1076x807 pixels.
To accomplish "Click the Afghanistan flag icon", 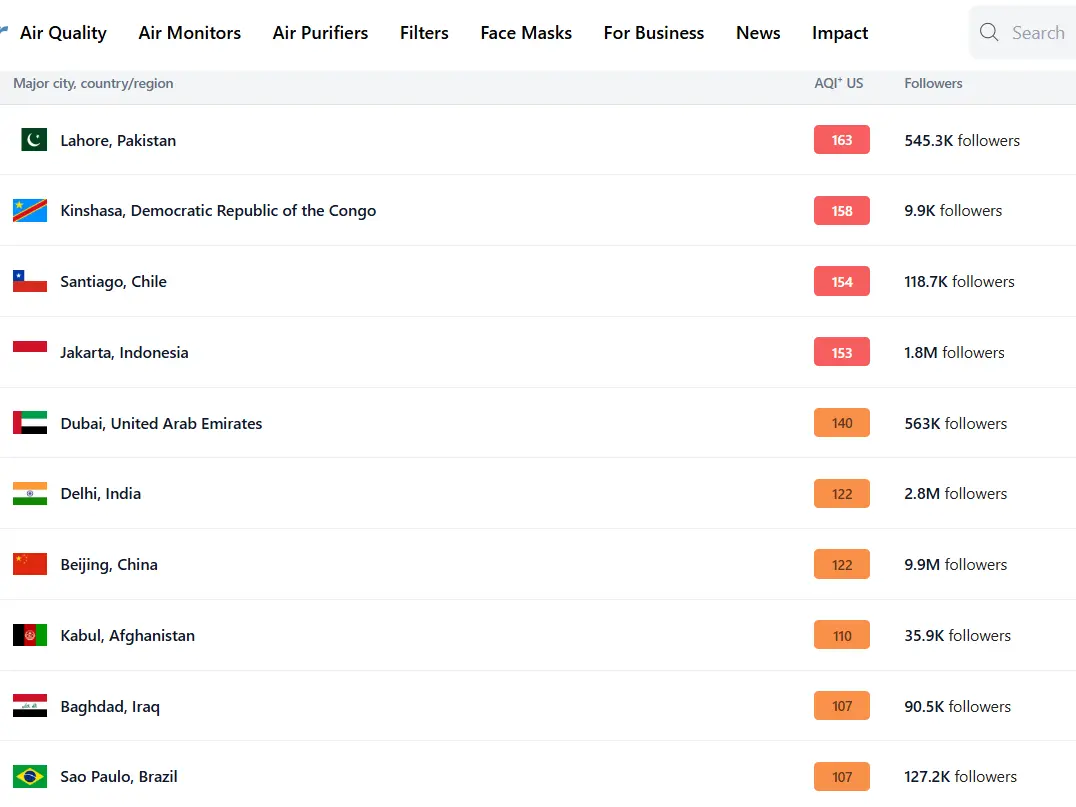I will click(30, 635).
